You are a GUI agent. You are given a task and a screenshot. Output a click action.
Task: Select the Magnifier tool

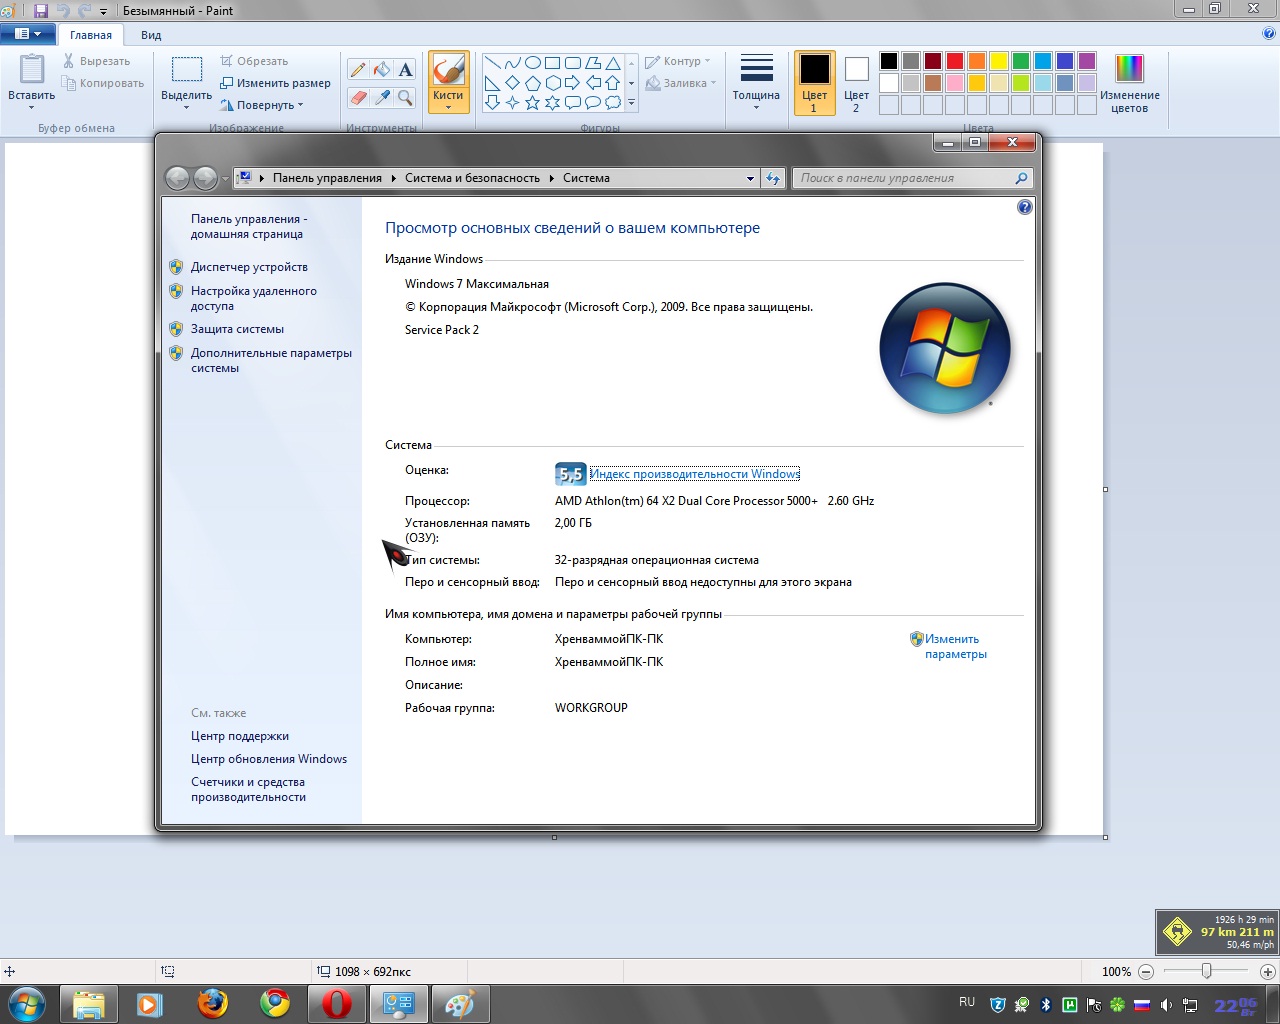pyautogui.click(x=405, y=97)
